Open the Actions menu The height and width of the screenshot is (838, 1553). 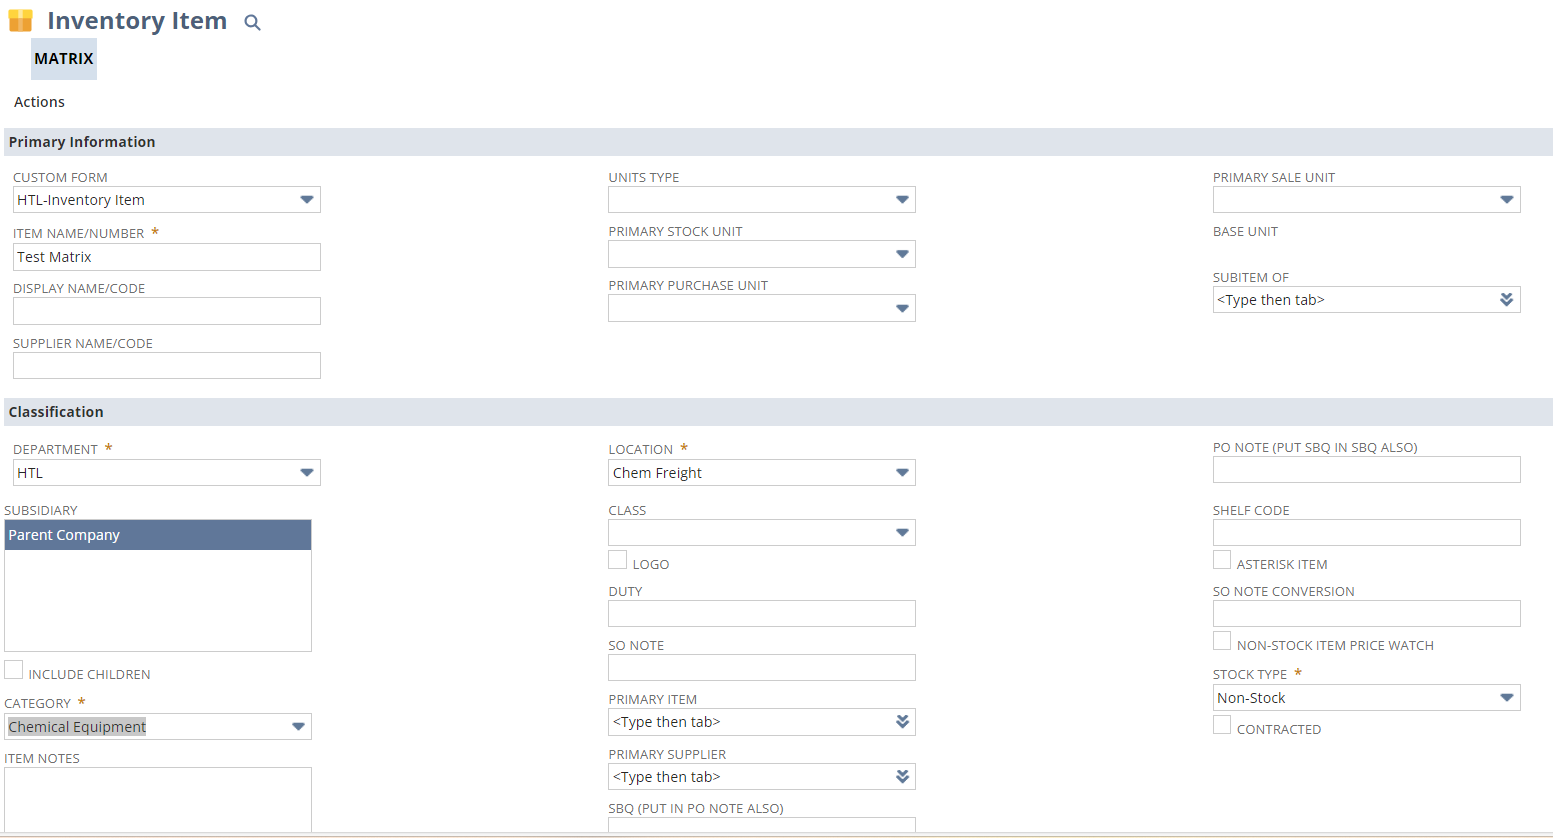point(39,102)
